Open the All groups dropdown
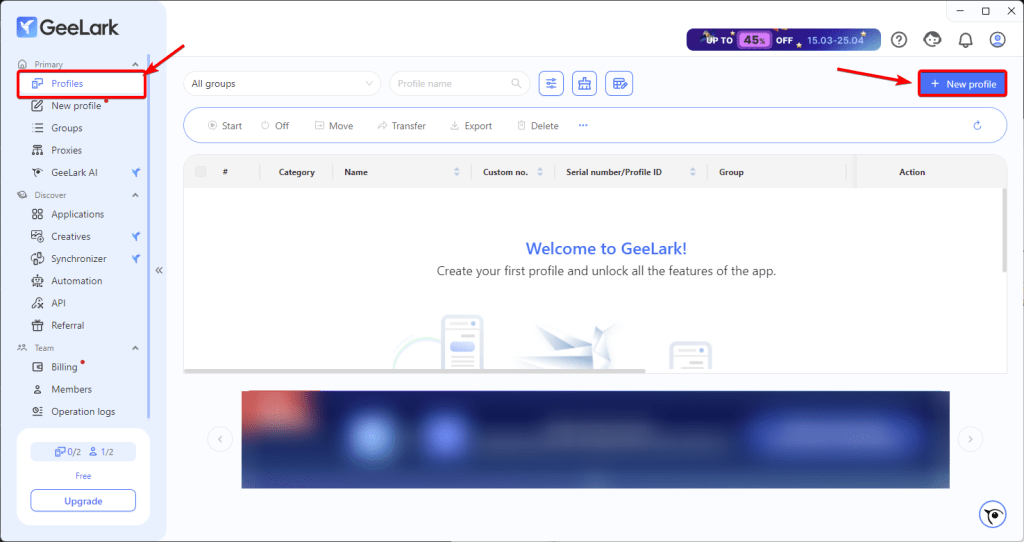The width and height of the screenshot is (1024, 542). (x=282, y=84)
